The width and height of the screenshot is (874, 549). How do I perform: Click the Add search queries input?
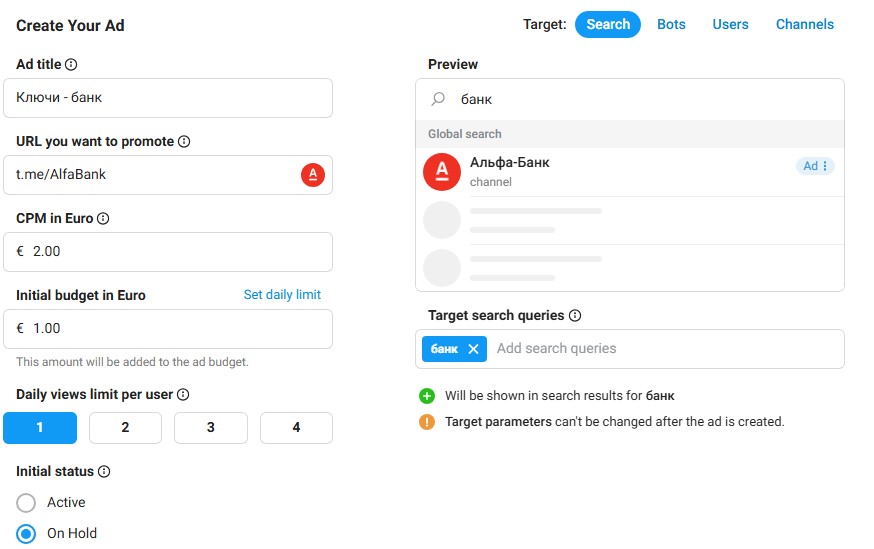point(660,349)
